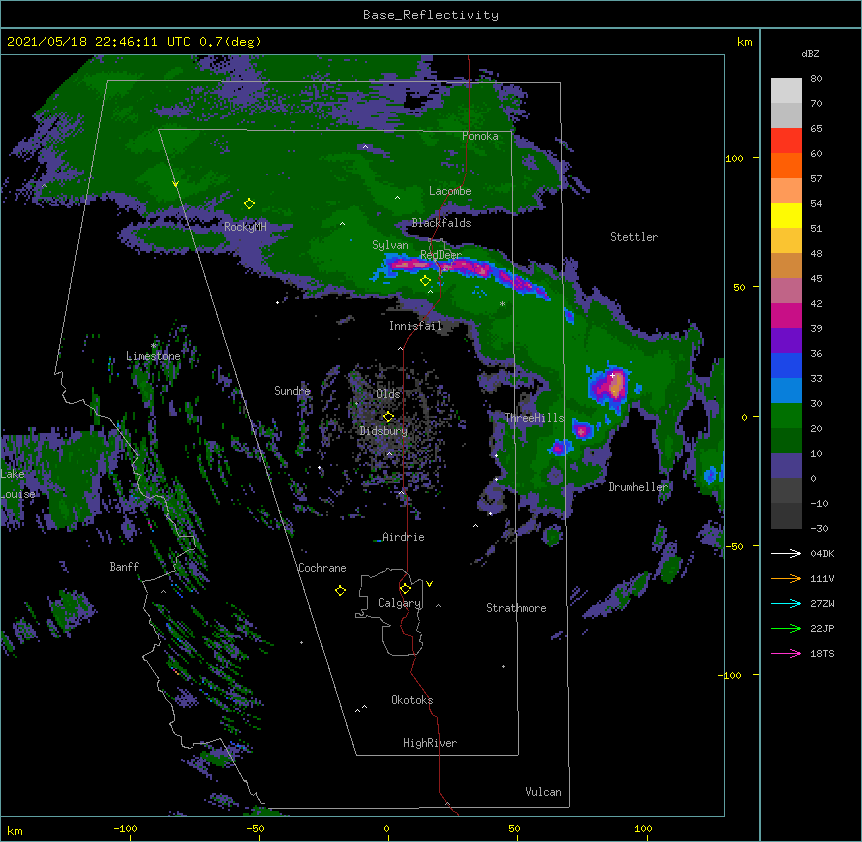The width and height of the screenshot is (862, 842).
Task: Click the ThreeHills town label
Action: [535, 418]
